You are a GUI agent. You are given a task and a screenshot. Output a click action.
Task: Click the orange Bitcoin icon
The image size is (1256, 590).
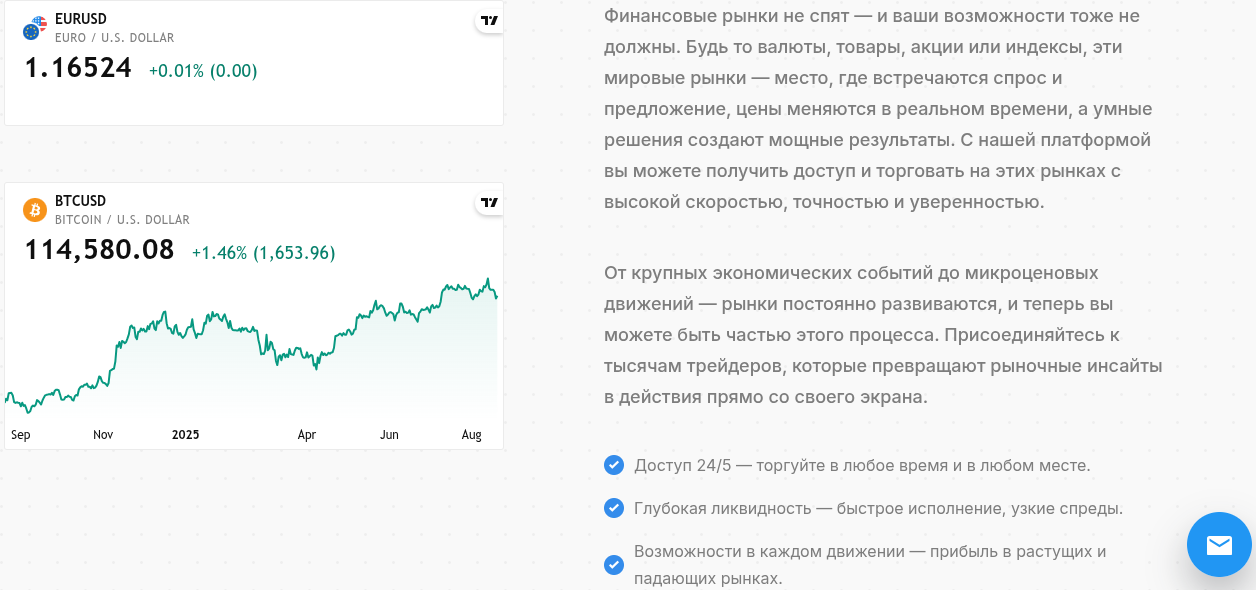(x=34, y=210)
